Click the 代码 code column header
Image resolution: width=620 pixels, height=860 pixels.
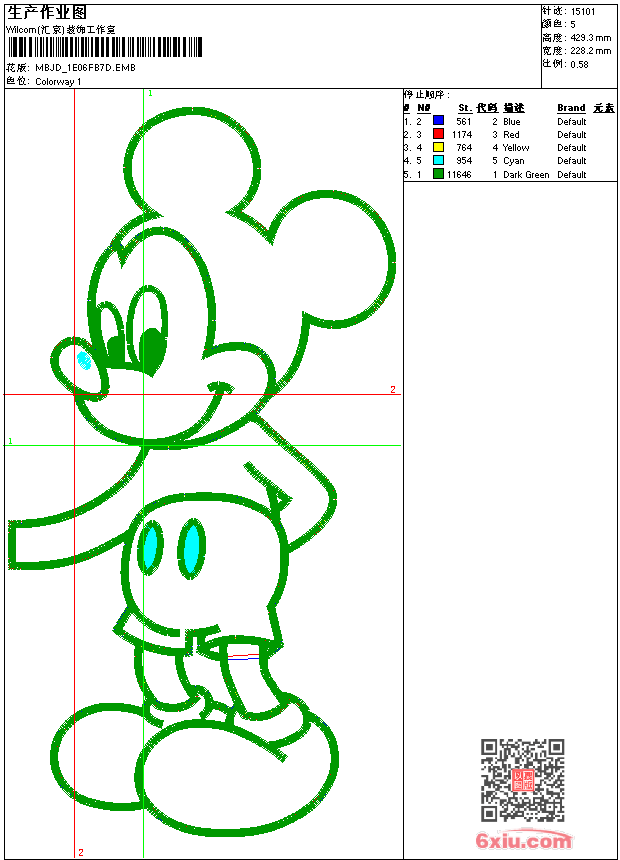click(487, 108)
